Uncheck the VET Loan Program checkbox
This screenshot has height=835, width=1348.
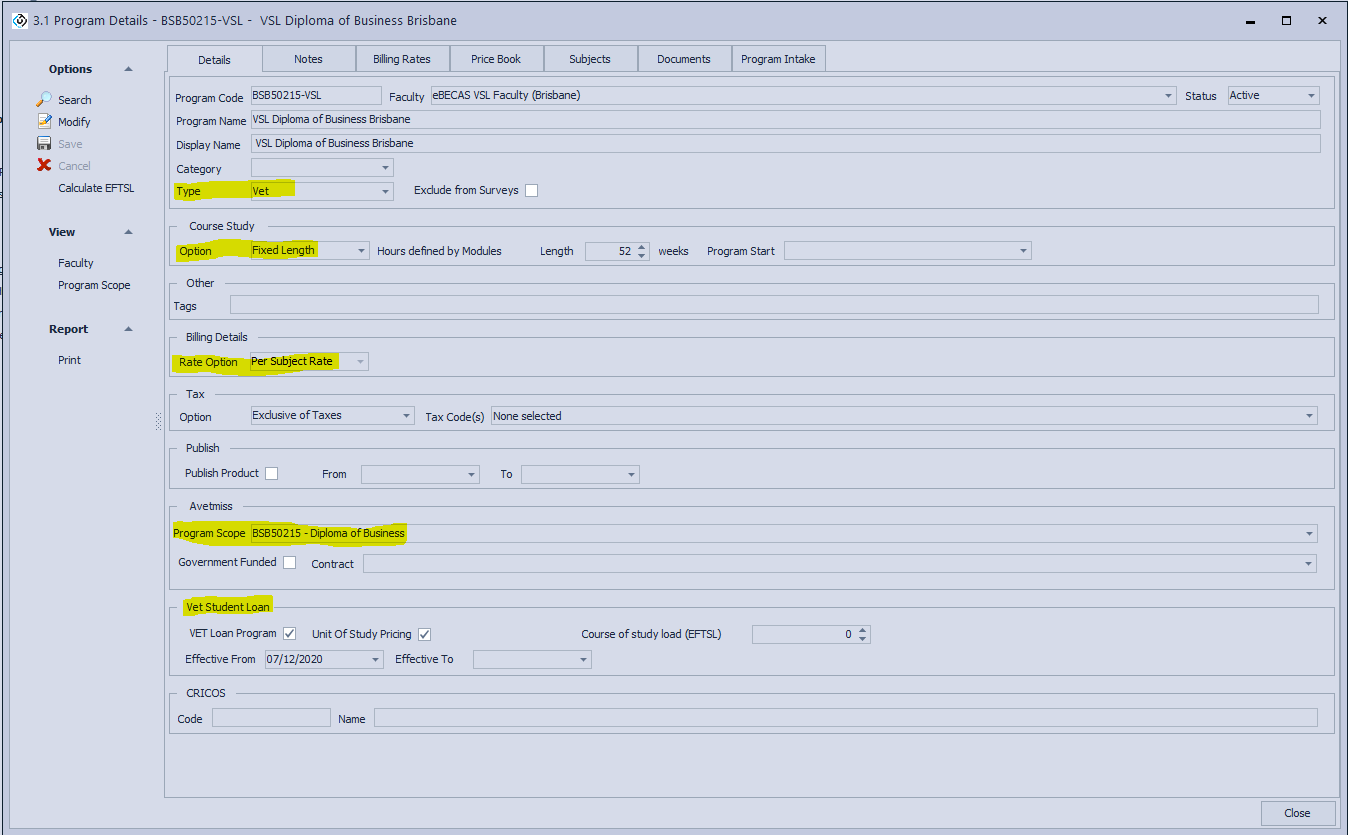(x=290, y=634)
